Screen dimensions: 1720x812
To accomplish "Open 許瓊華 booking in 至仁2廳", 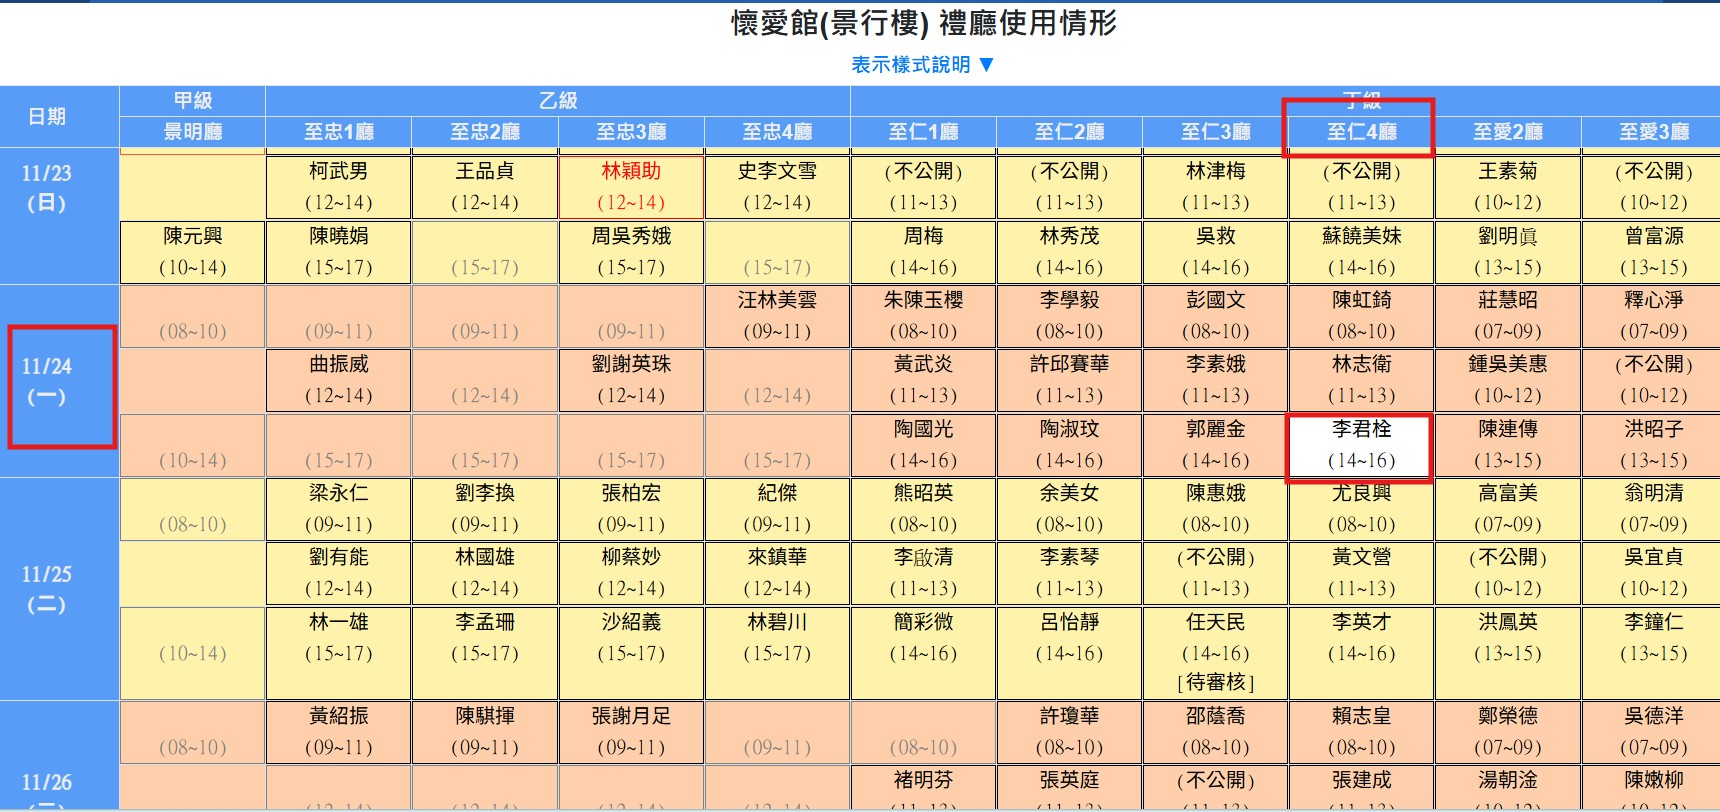I will pyautogui.click(x=1069, y=731).
